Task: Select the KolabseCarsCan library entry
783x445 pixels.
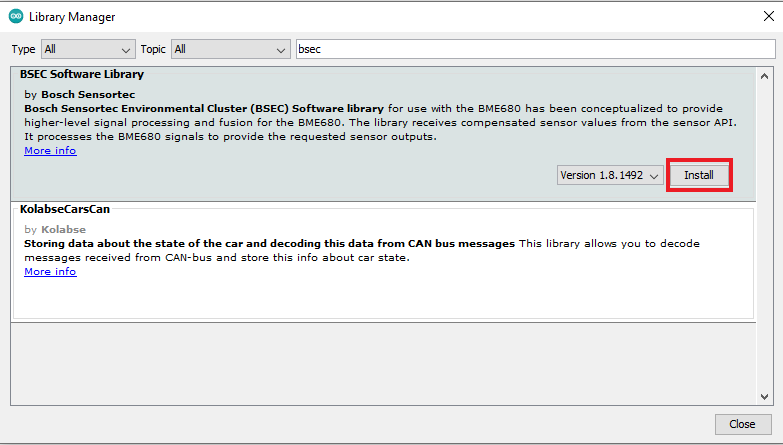Action: [383, 263]
